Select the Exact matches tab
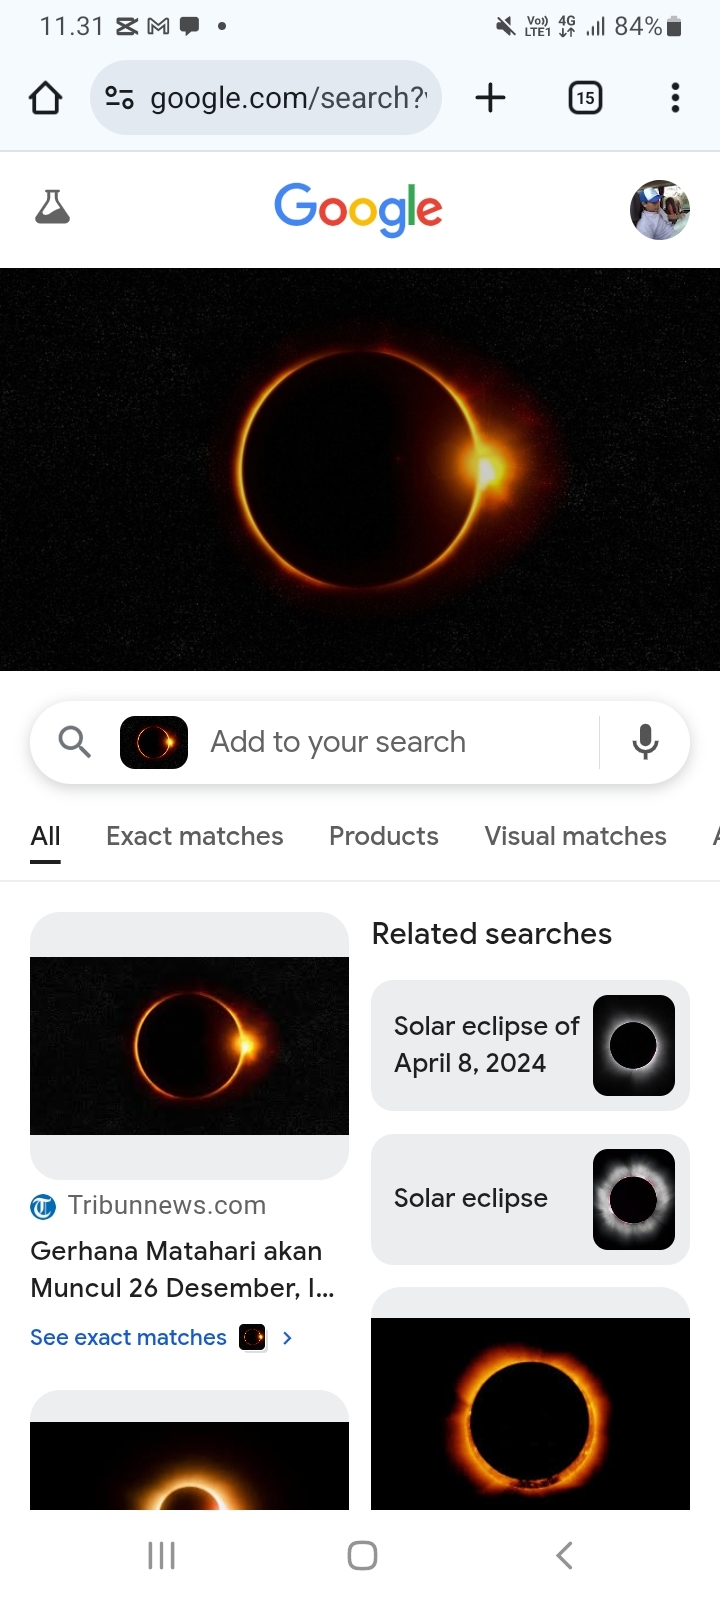720x1600 pixels. pyautogui.click(x=194, y=836)
